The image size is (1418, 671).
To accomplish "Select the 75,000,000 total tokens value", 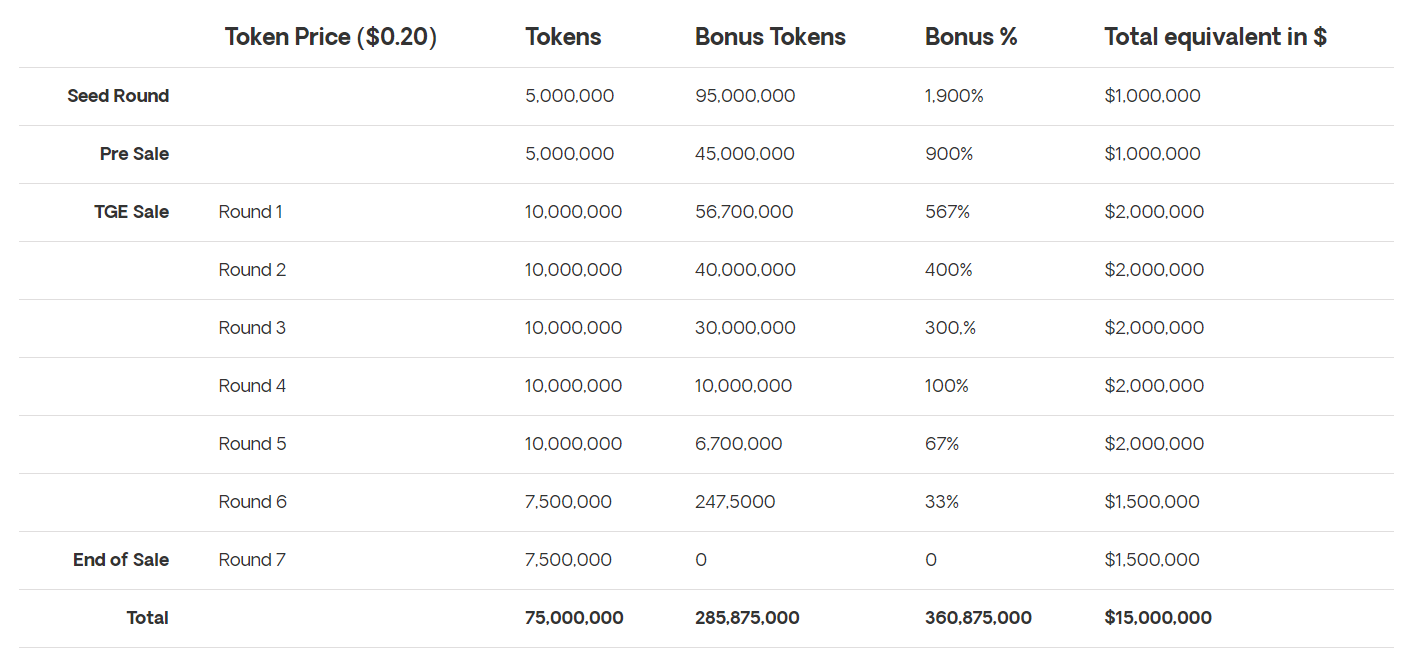I will pos(574,618).
